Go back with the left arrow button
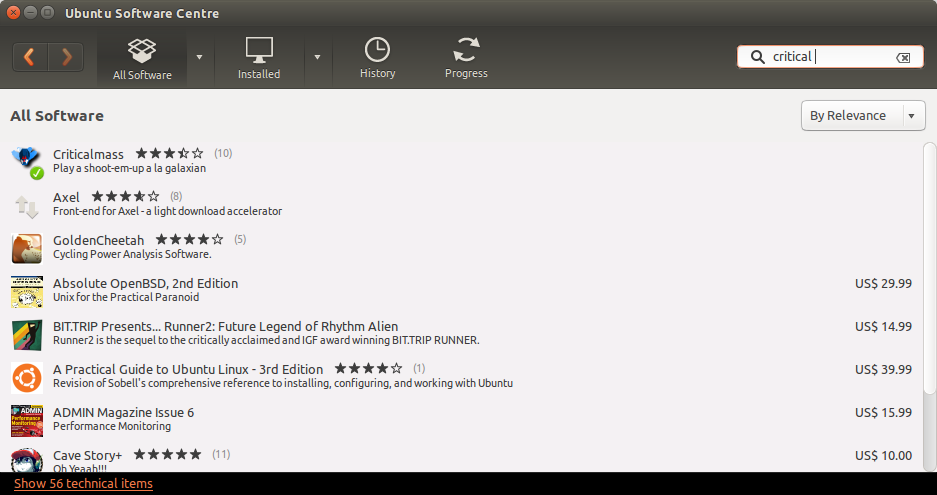The width and height of the screenshot is (937, 495). (x=30, y=57)
